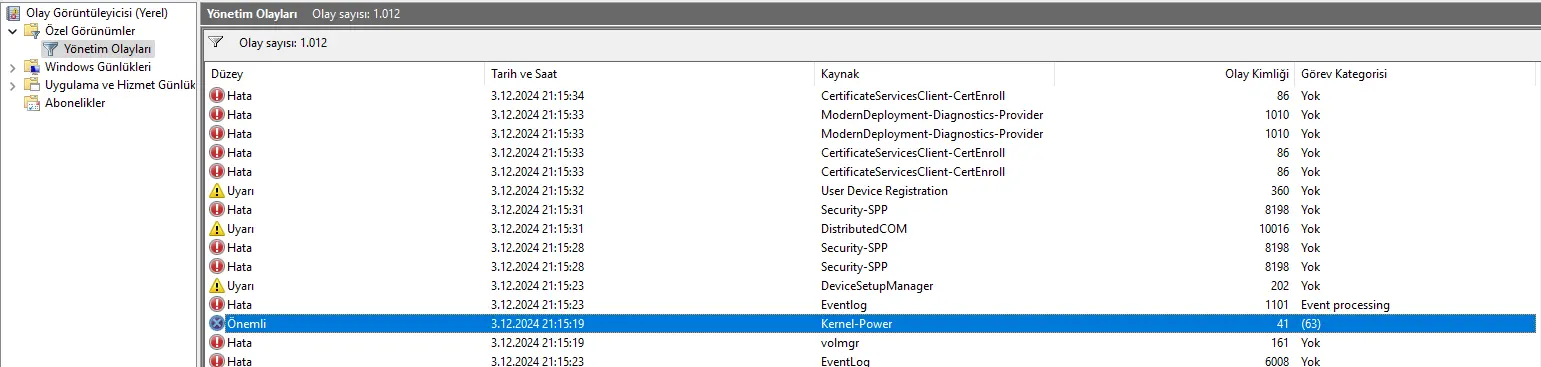Select Windows Günlükleri in the tree
Image resolution: width=1541 pixels, height=367 pixels.
click(98, 67)
